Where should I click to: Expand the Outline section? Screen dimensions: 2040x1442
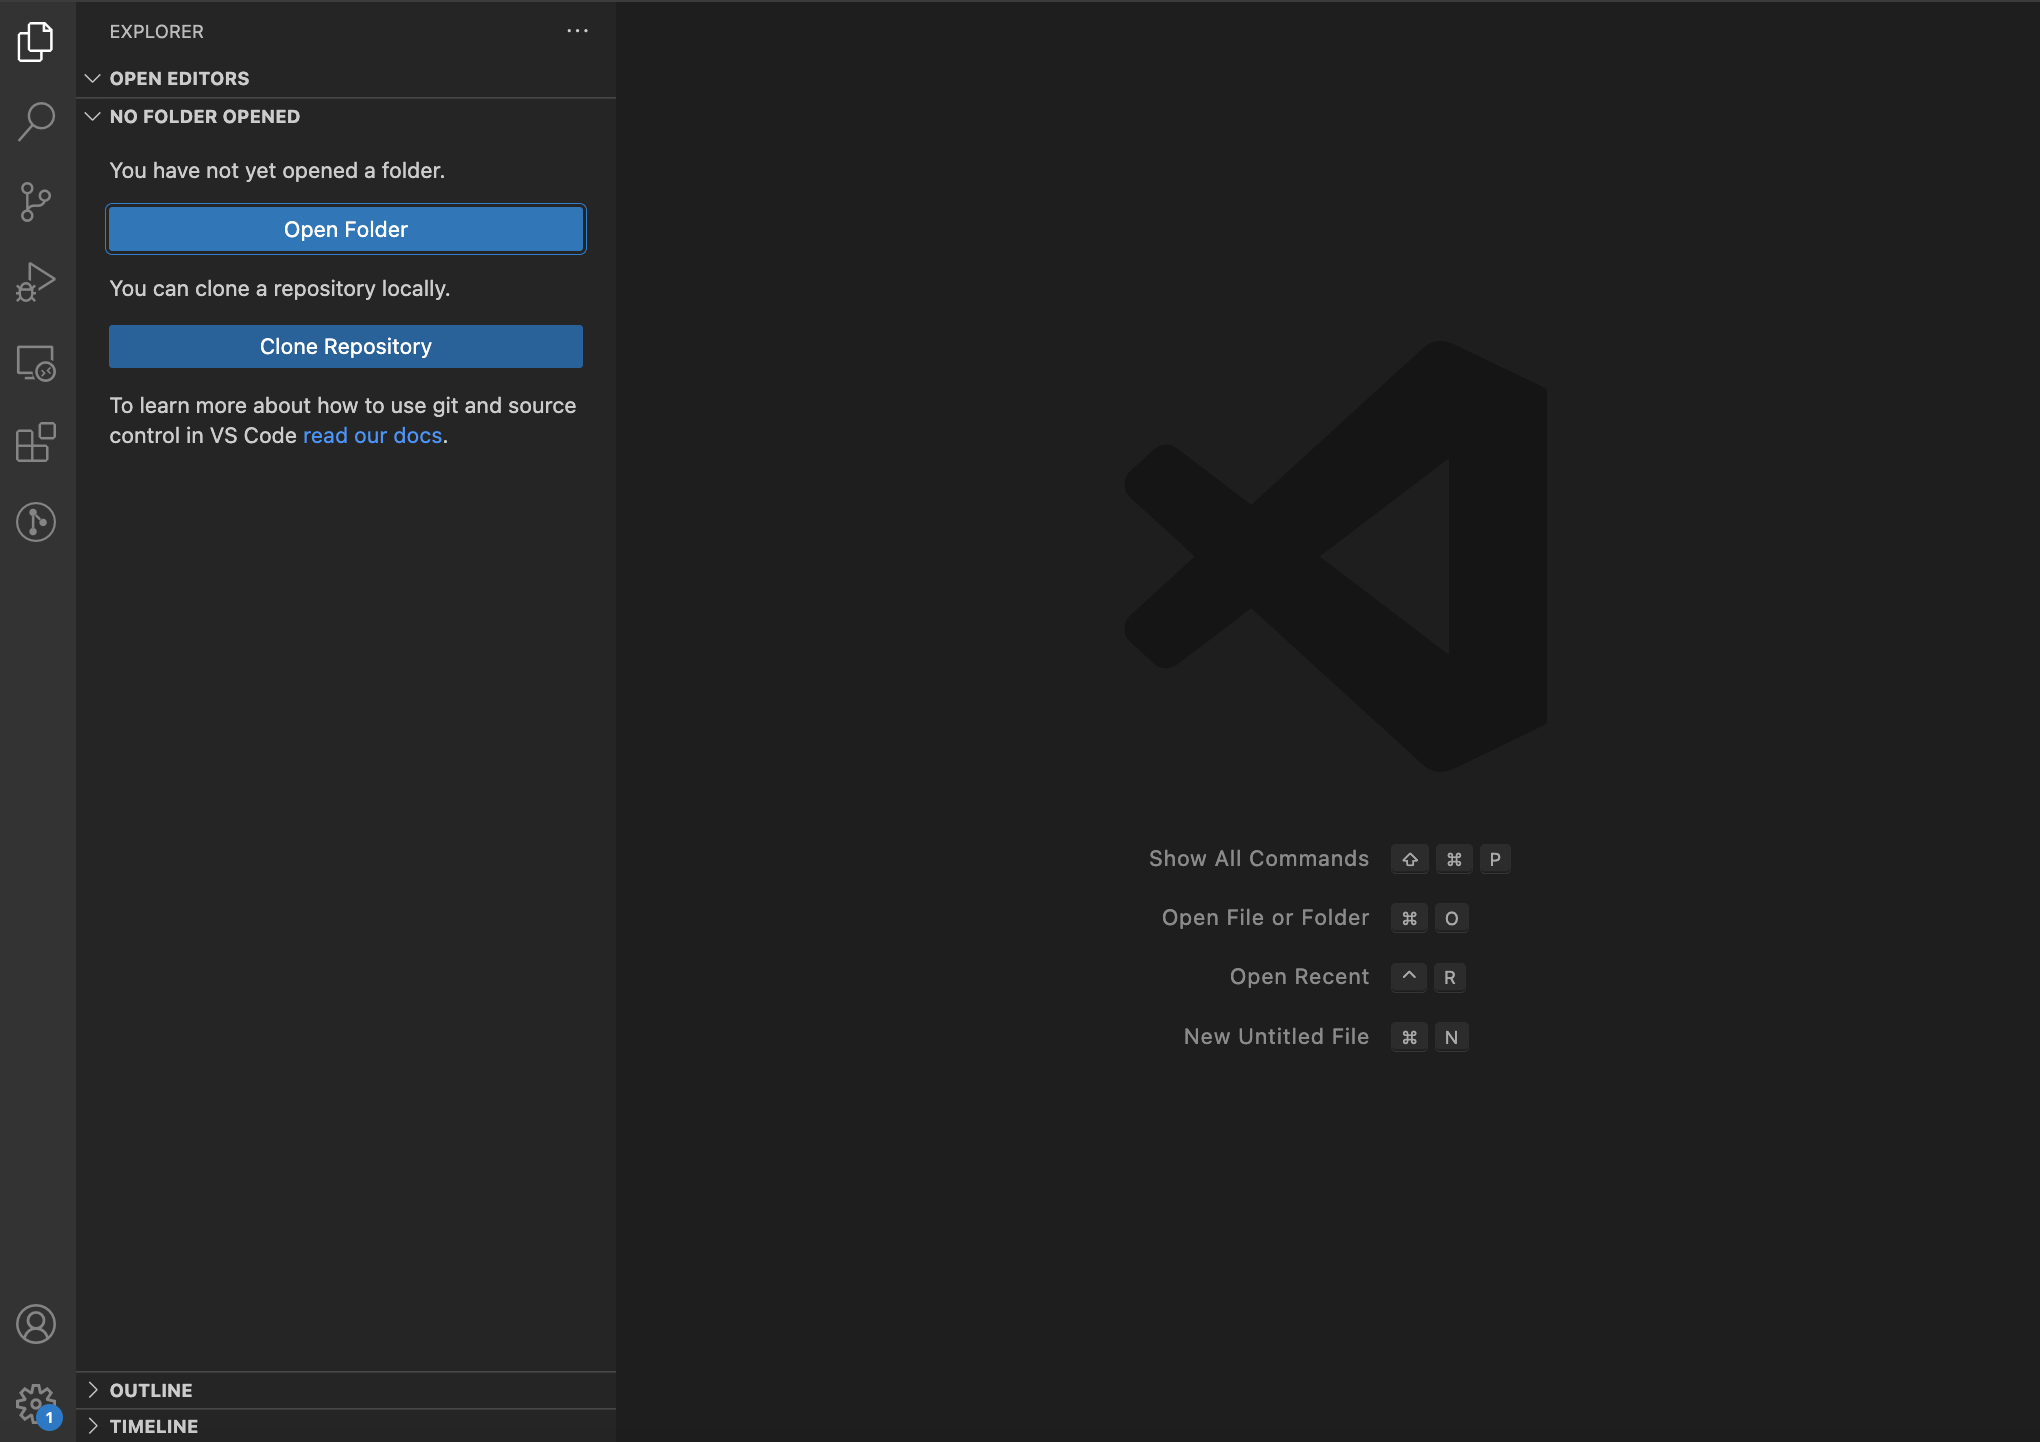(x=346, y=1390)
